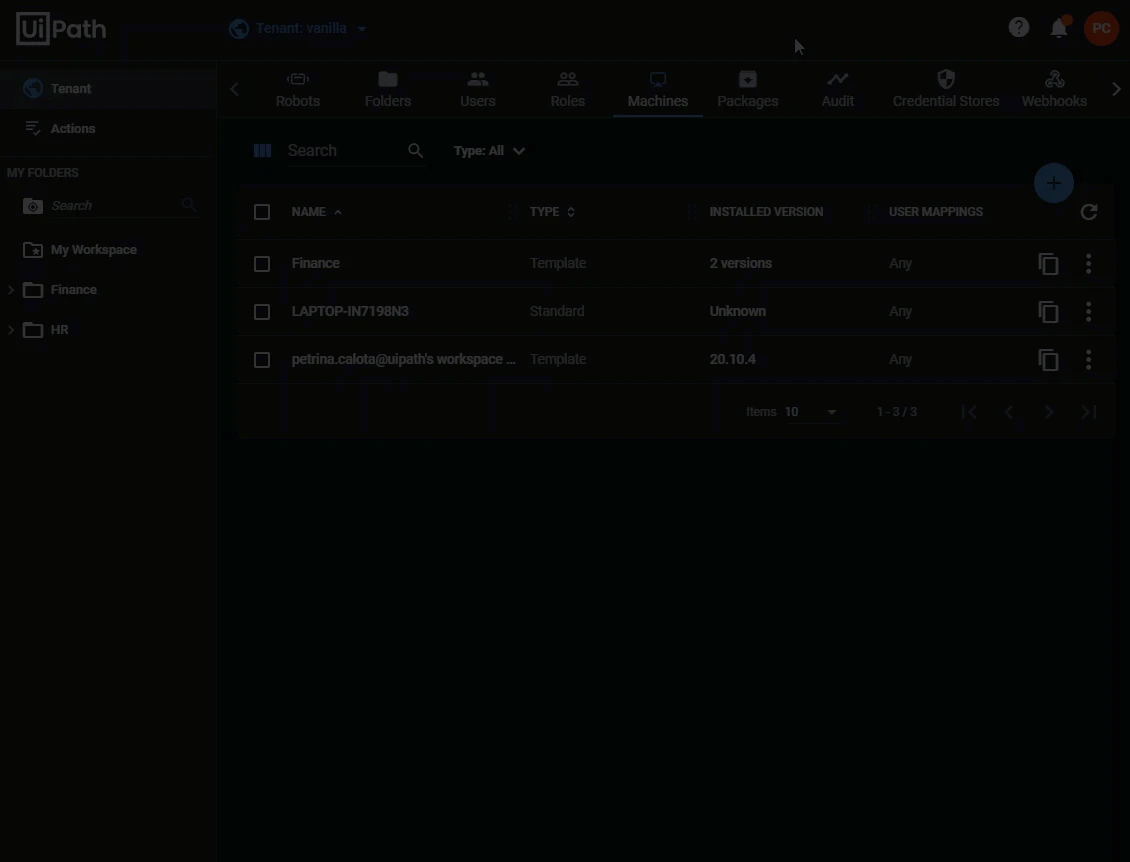Switch to the Audit tab
1130x862 pixels.
(x=837, y=89)
